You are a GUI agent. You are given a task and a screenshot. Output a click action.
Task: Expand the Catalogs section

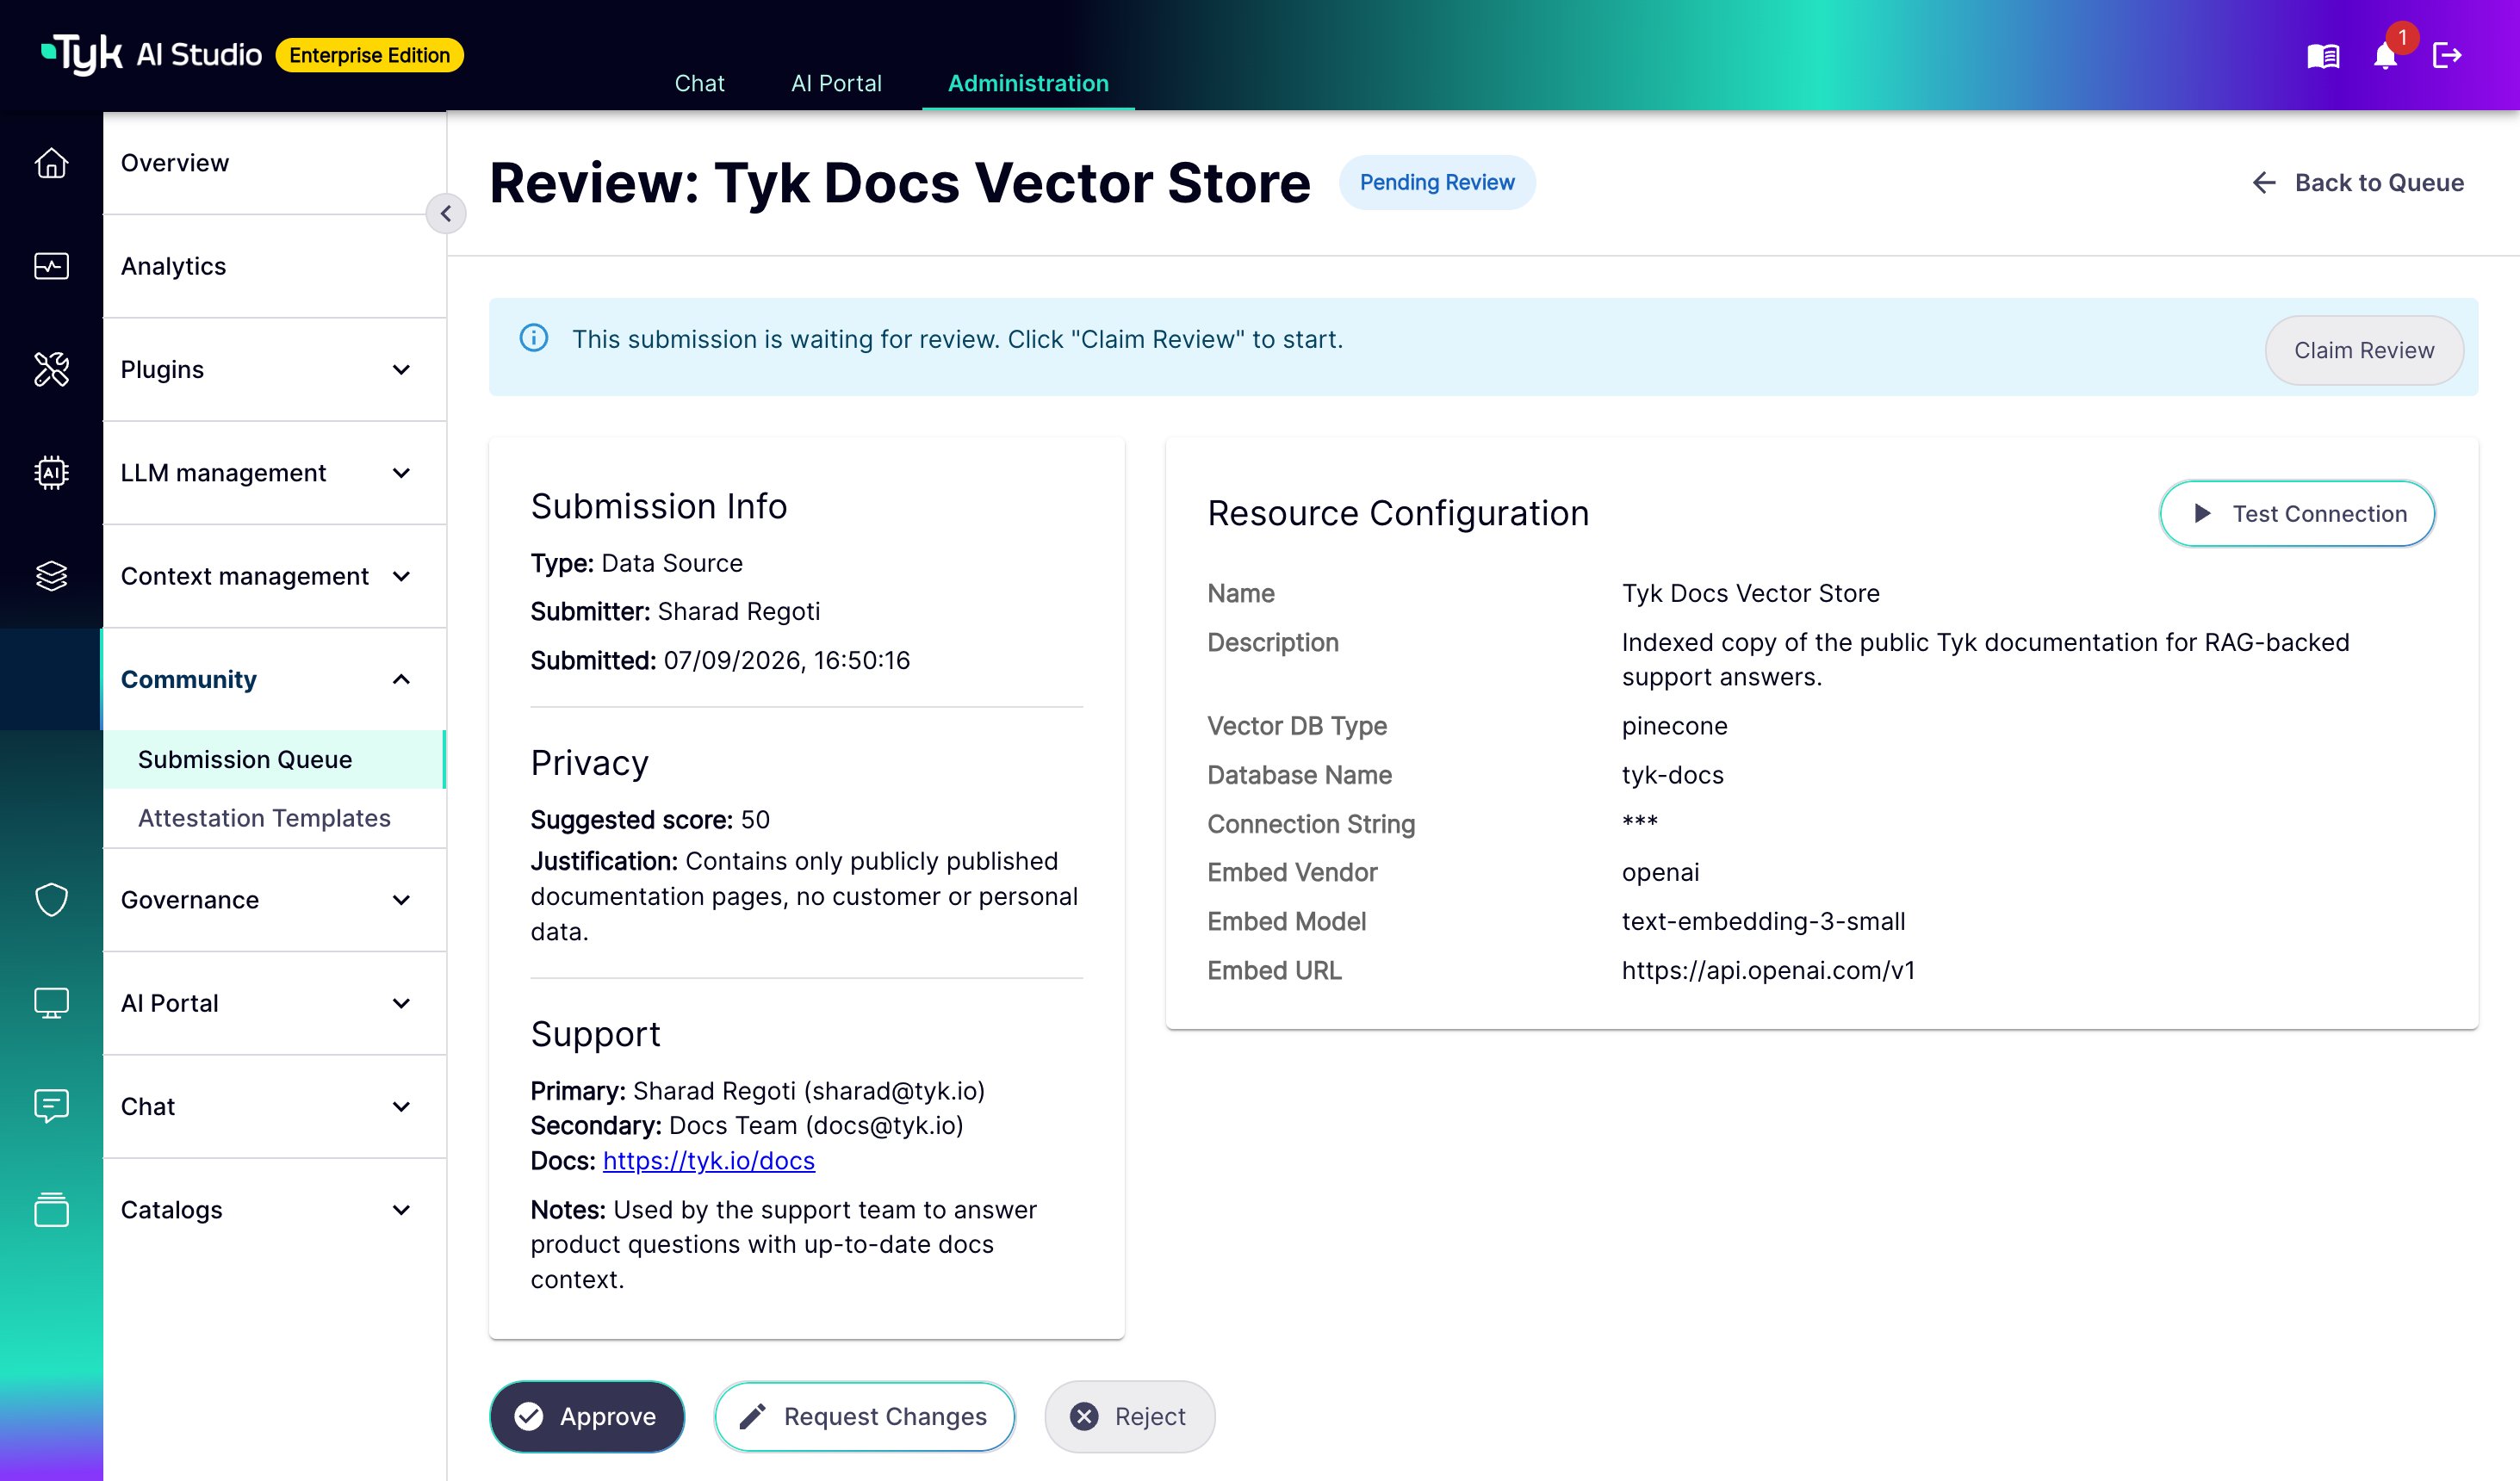pyautogui.click(x=275, y=1209)
